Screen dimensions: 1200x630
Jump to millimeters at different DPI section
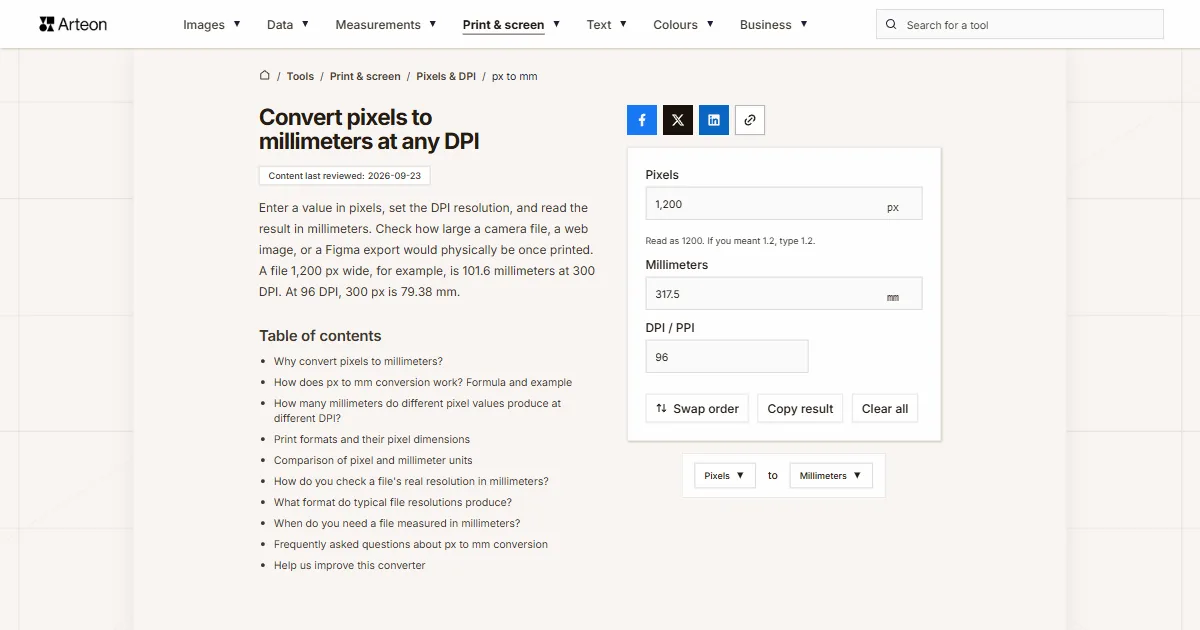point(417,411)
